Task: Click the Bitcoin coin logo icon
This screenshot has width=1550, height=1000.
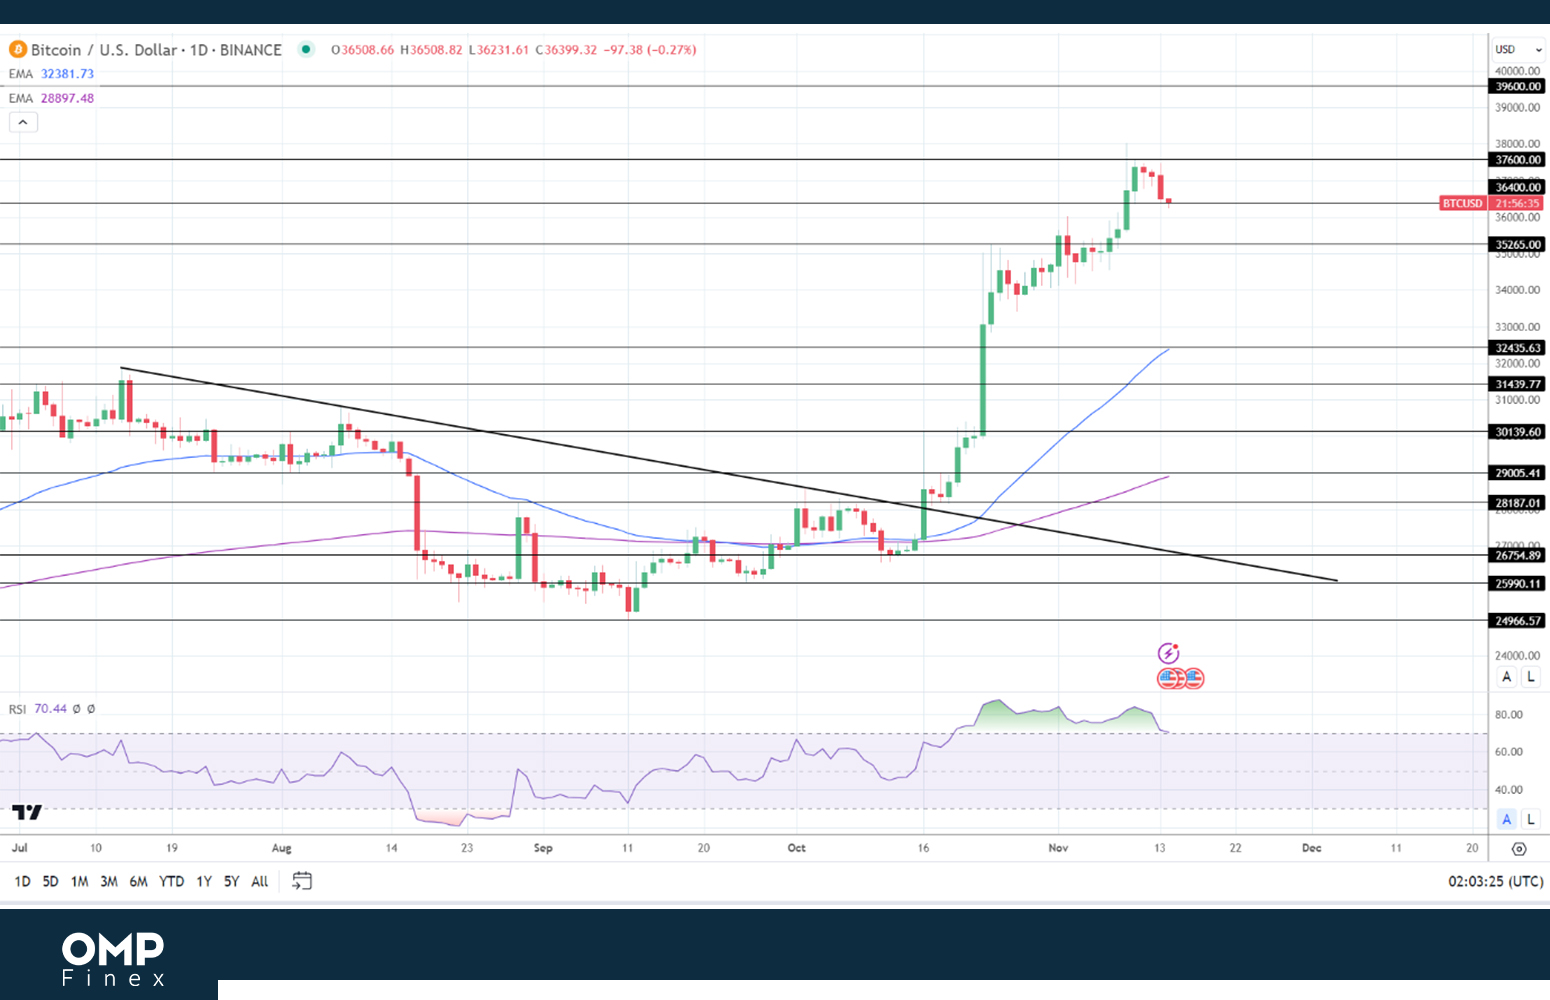Action: coord(18,50)
